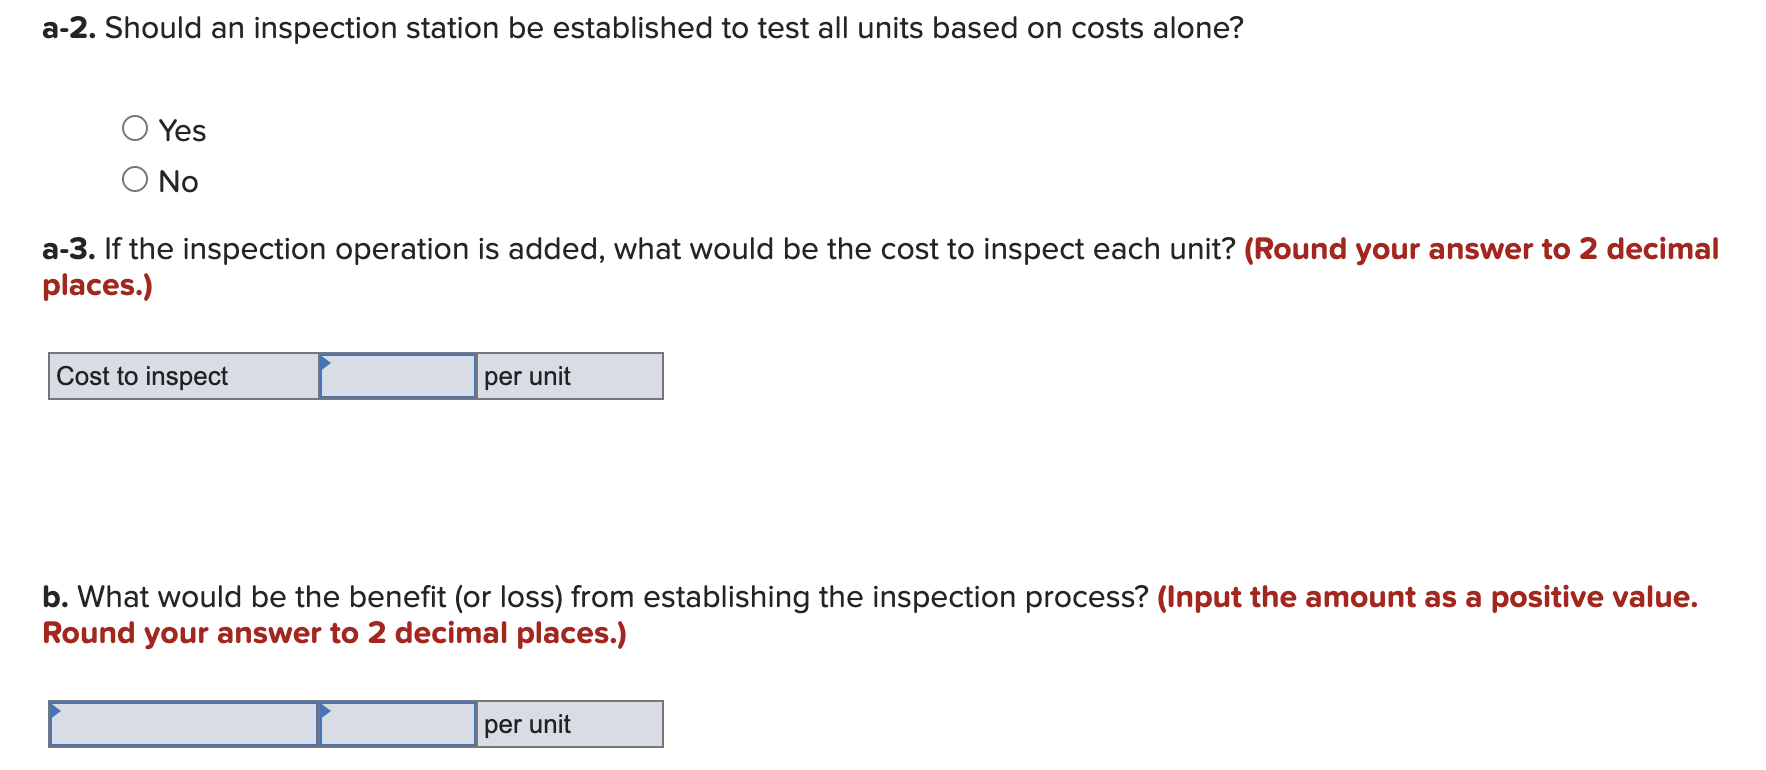1766x770 pixels.
Task: Select the No radio button
Action: click(136, 178)
